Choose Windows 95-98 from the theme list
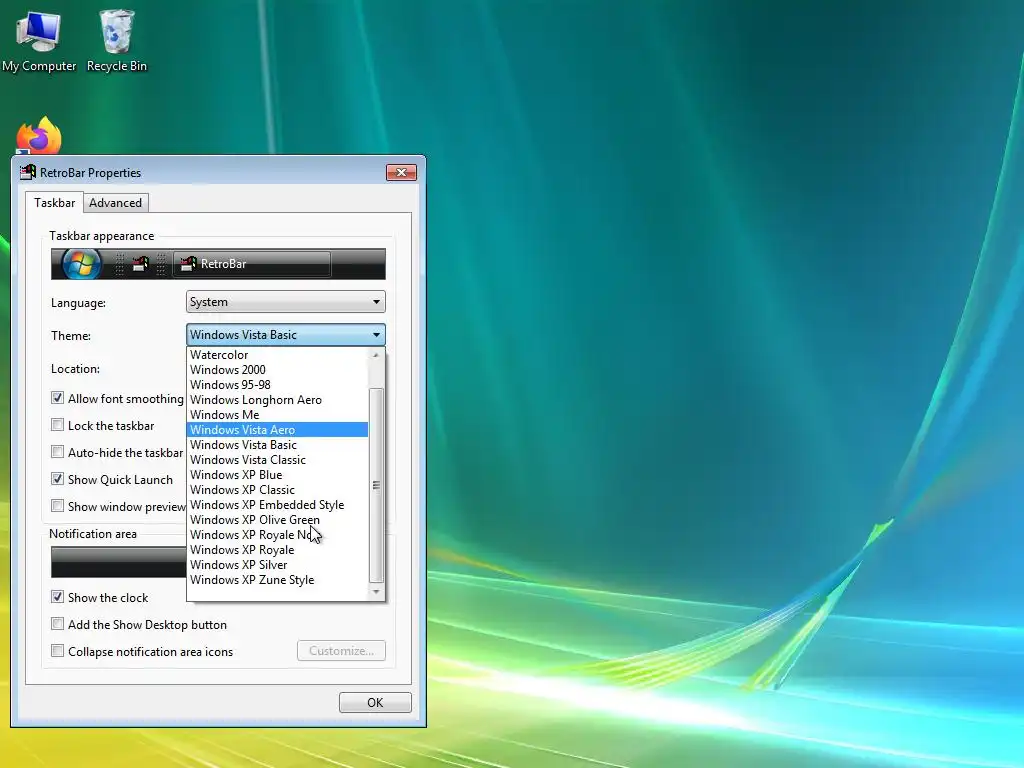 [278, 385]
